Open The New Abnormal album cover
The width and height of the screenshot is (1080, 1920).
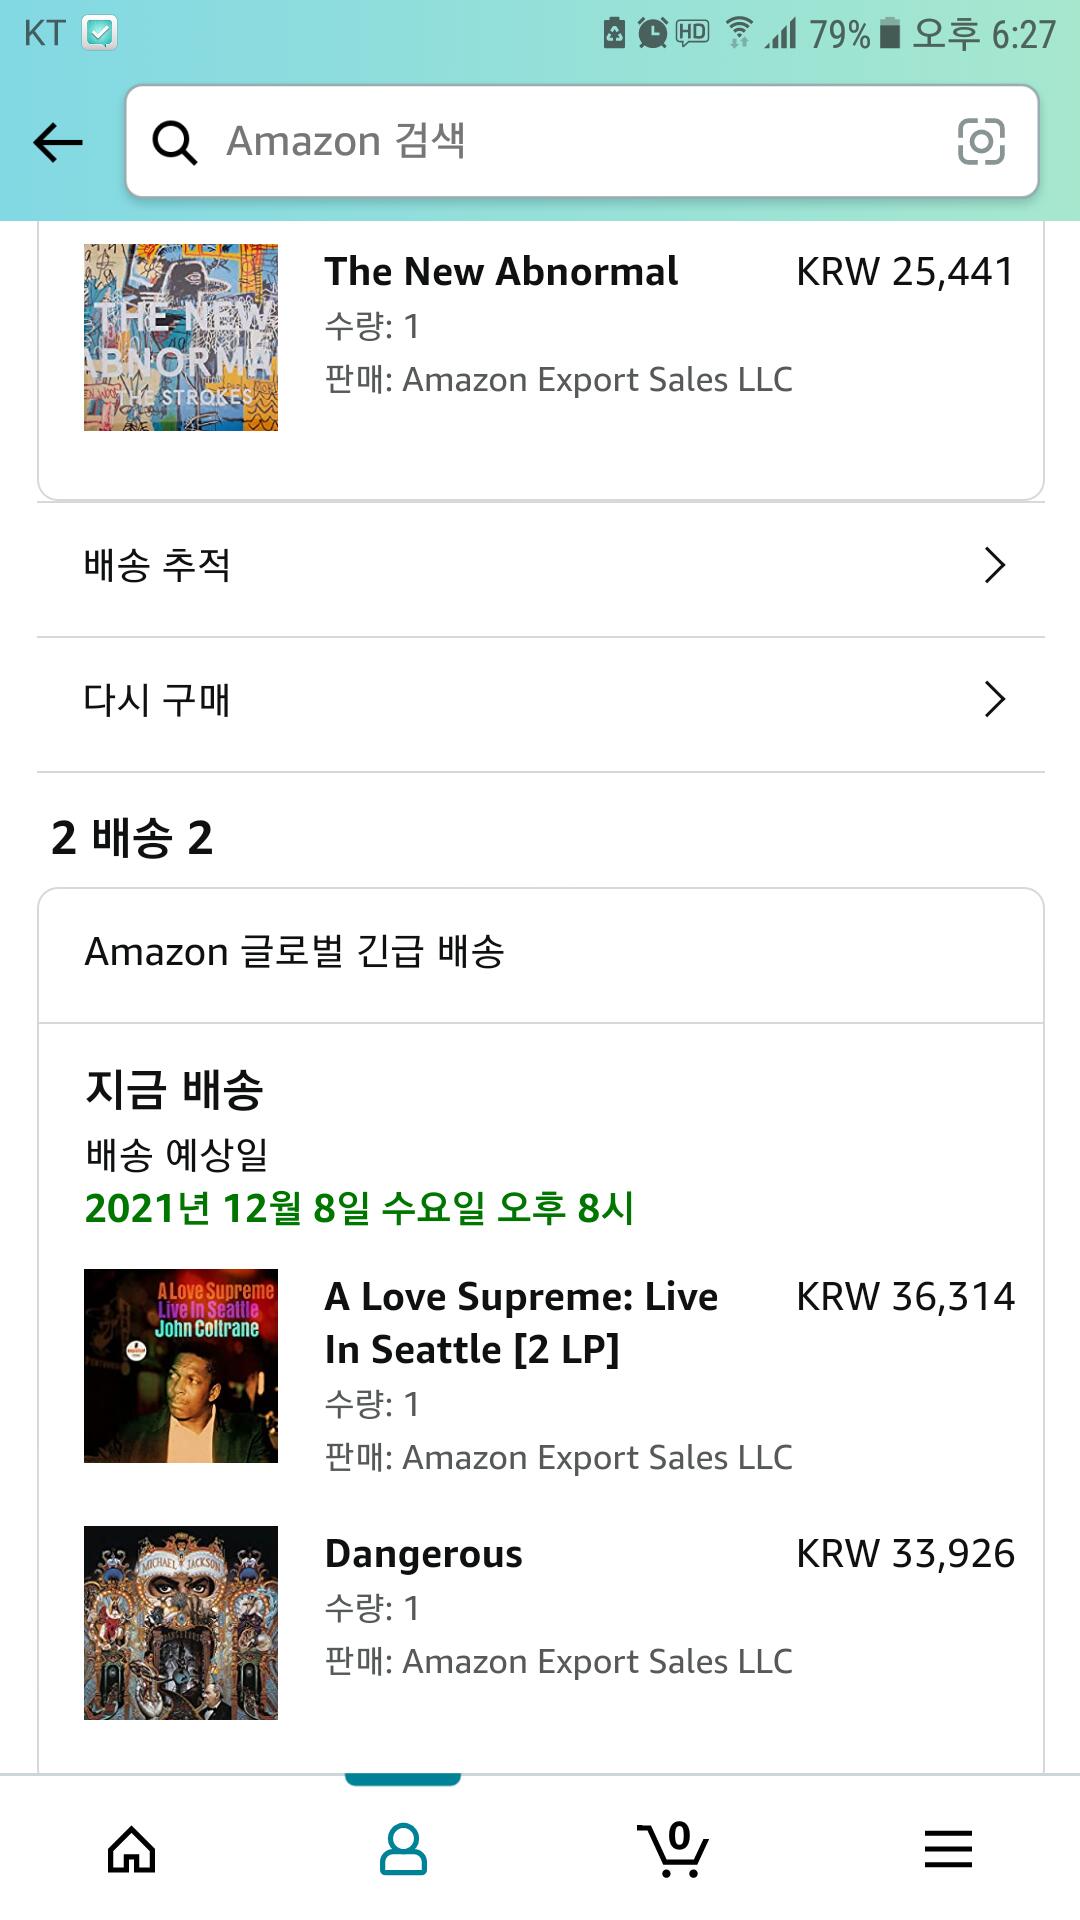pos(181,337)
